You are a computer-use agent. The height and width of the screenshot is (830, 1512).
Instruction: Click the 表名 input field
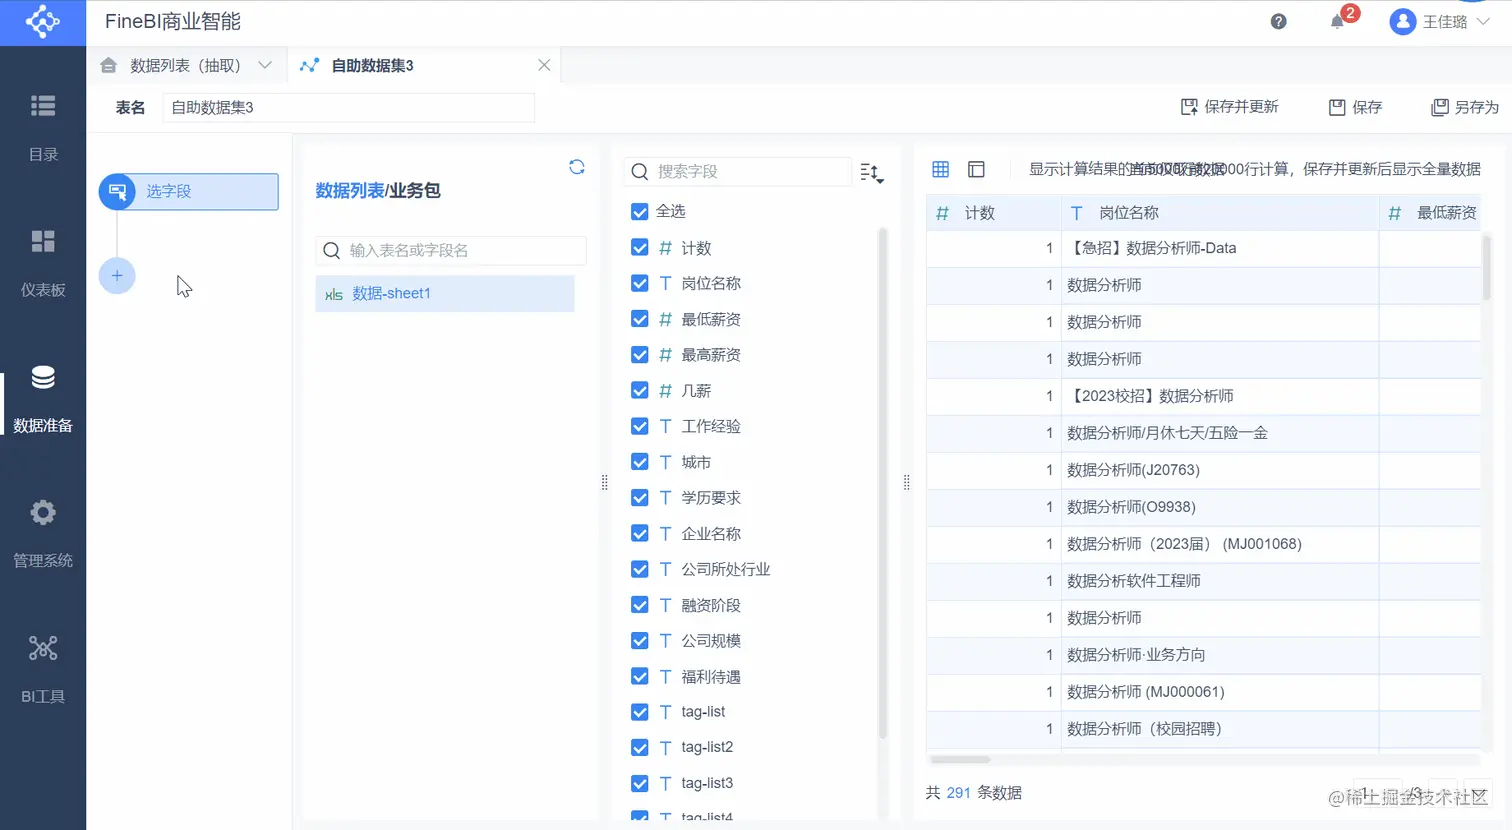pyautogui.click(x=349, y=107)
